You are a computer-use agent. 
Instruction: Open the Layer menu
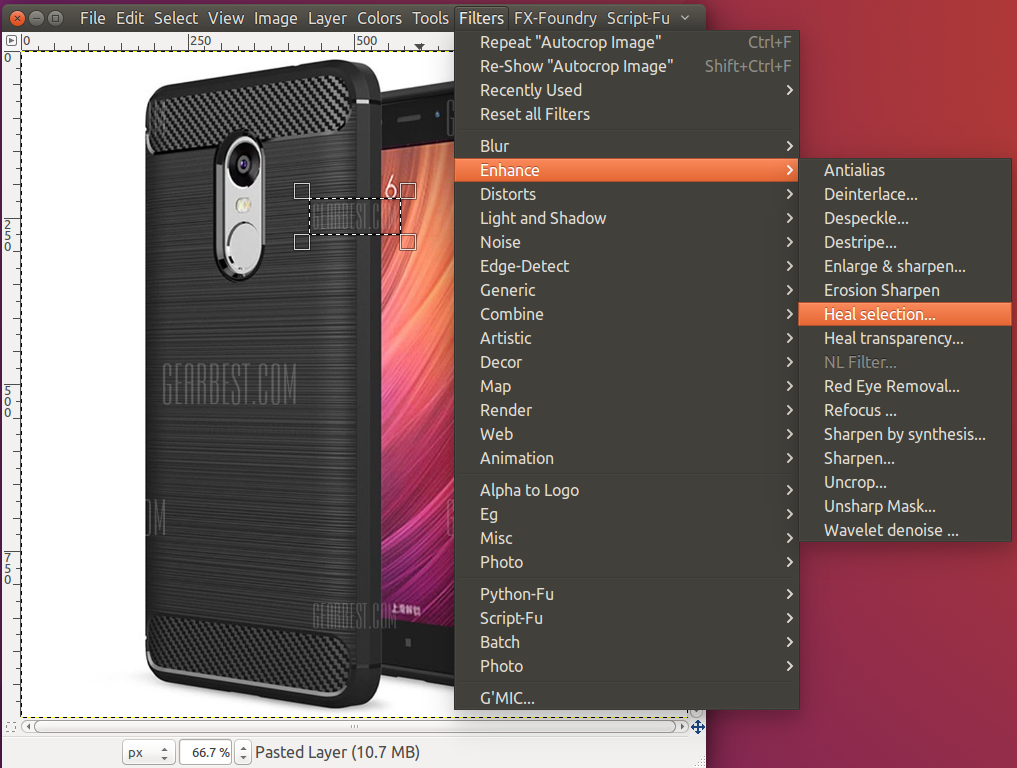pos(328,18)
